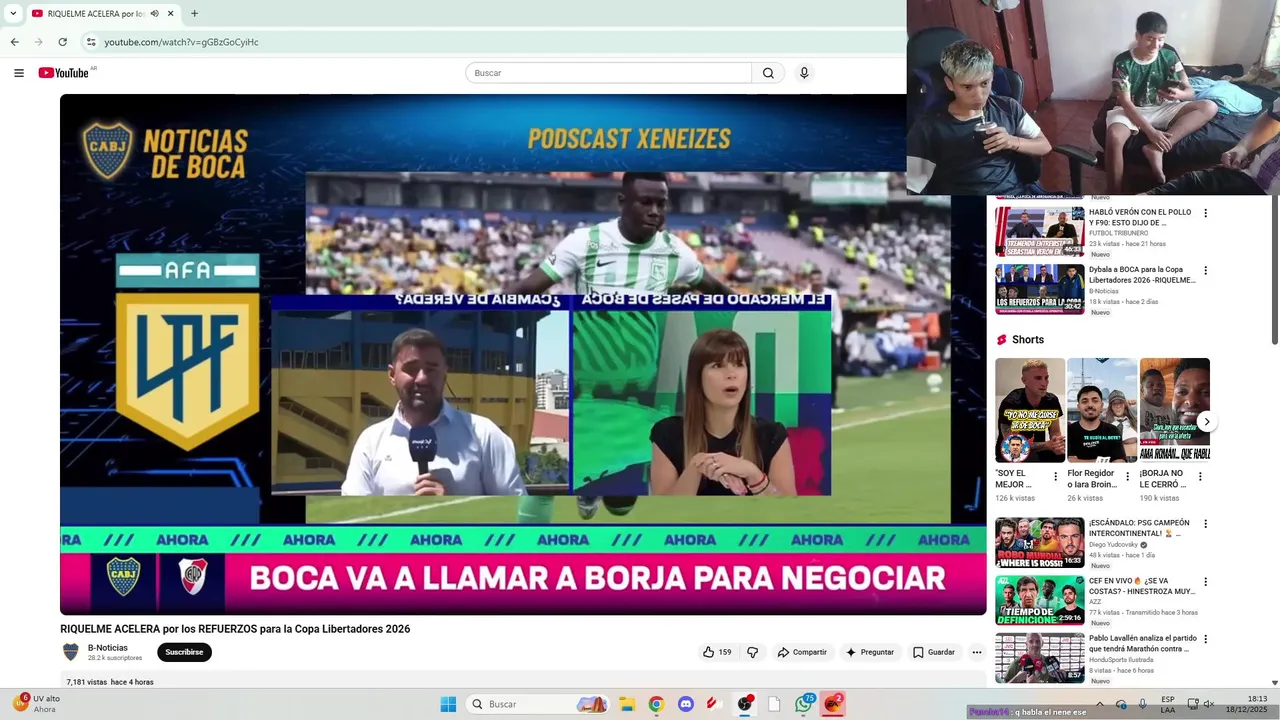Screen dimensions: 1280x720
Task: Close the RIQUELME ACELERA tab
Action: 171,14
